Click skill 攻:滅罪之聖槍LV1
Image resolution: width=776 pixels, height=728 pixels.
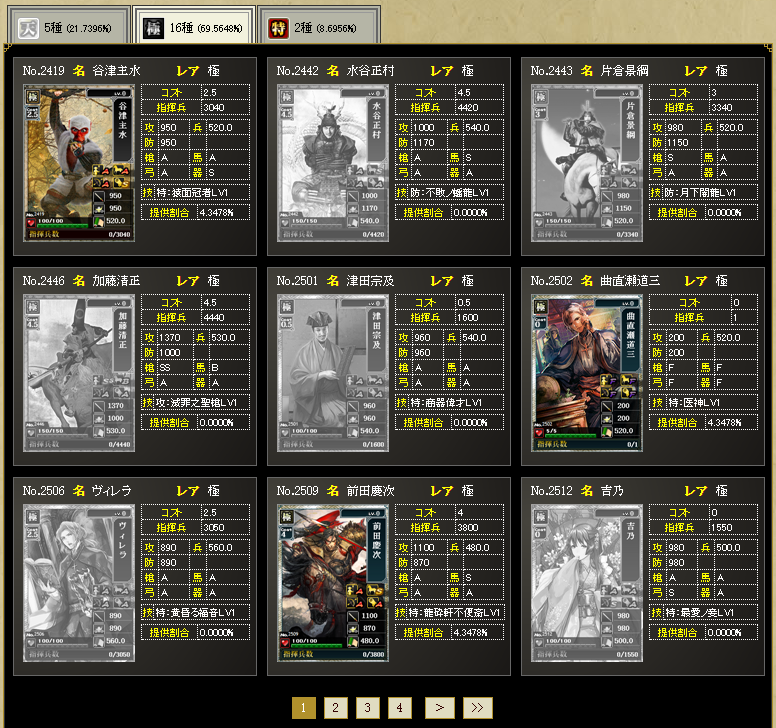point(196,402)
